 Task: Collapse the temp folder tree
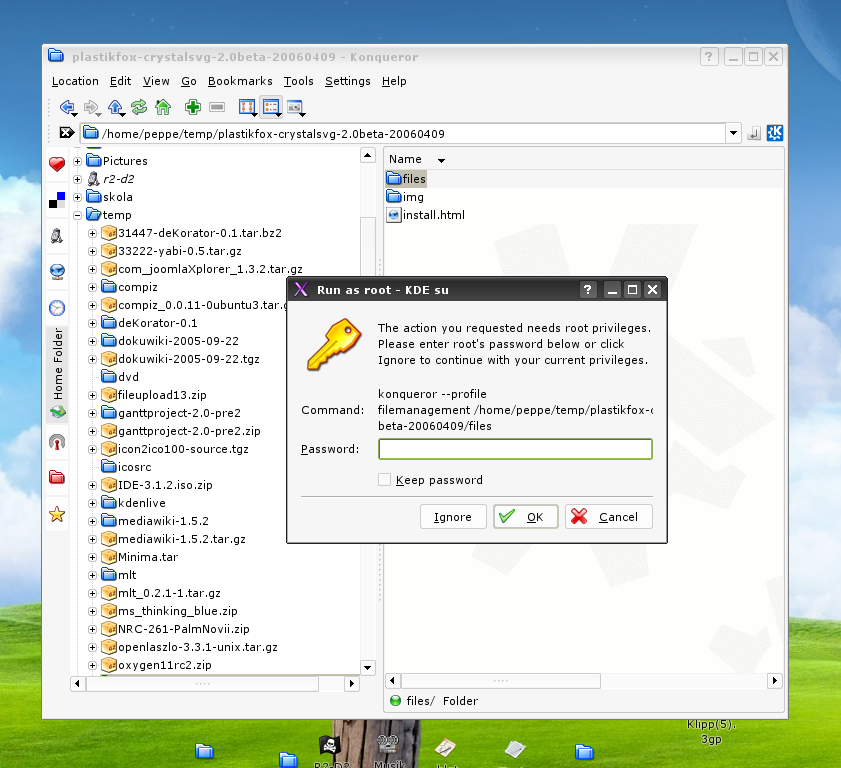[77, 215]
